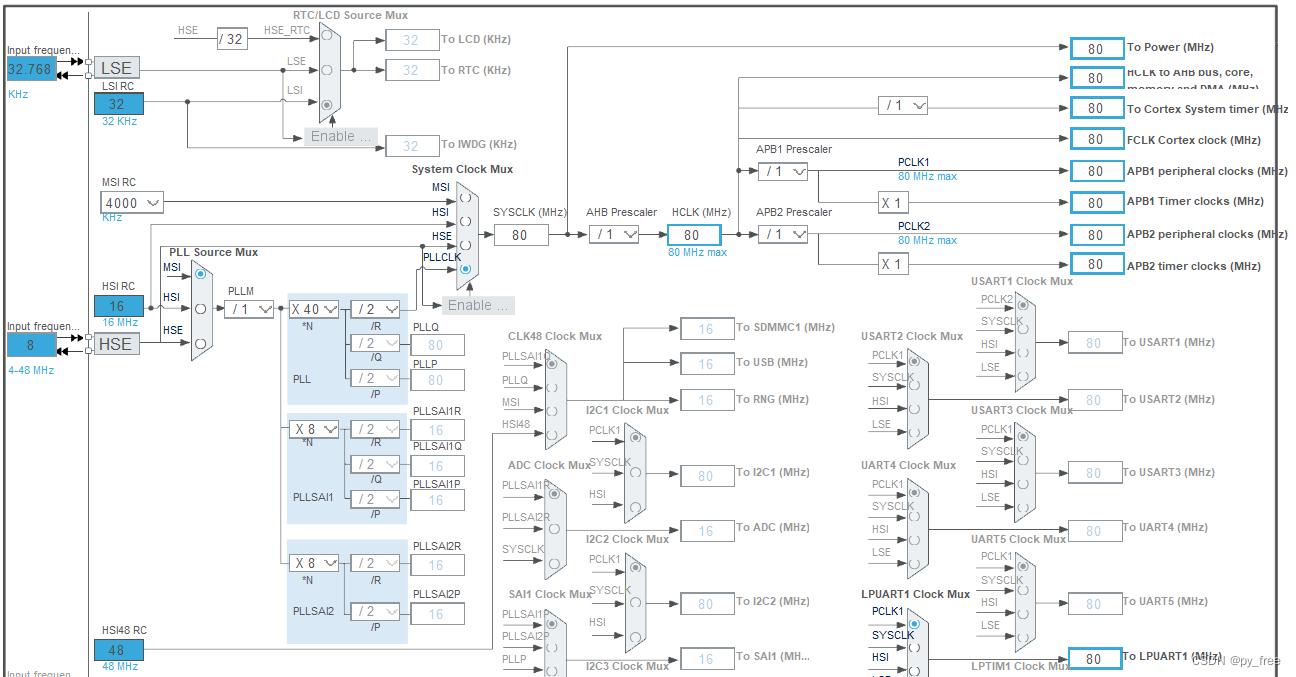This screenshot has width=1296, height=677.
Task: Open the MSI RC frequency dropdown
Action: 130,203
